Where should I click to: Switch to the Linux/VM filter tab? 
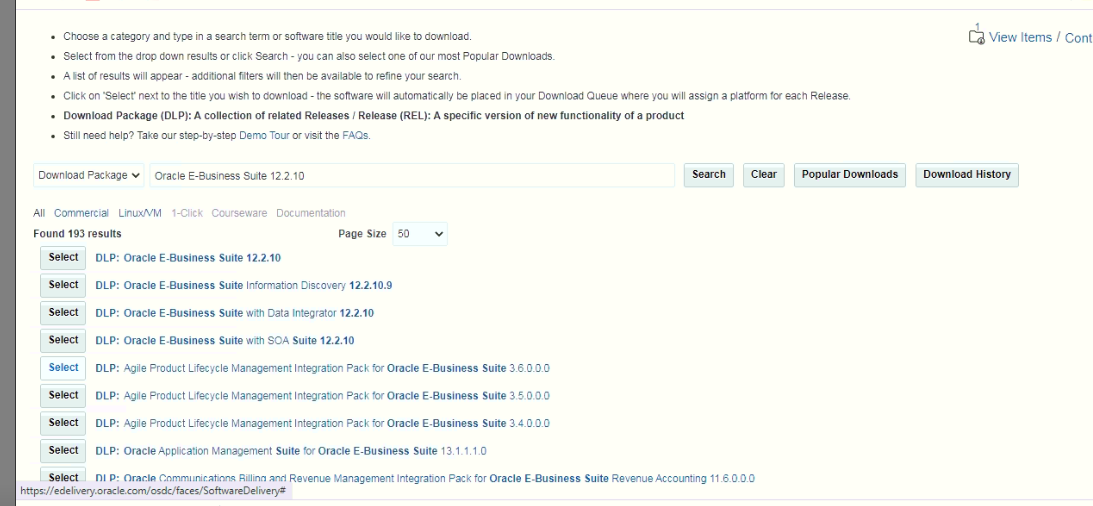tap(139, 213)
